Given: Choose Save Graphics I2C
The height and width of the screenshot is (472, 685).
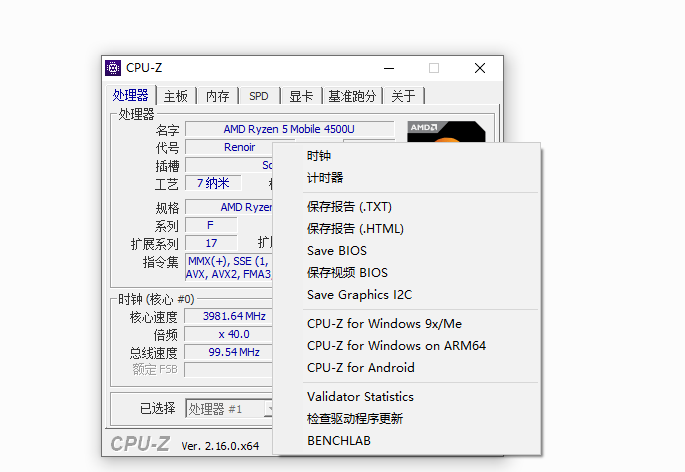Looking at the screenshot, I should (407, 295).
